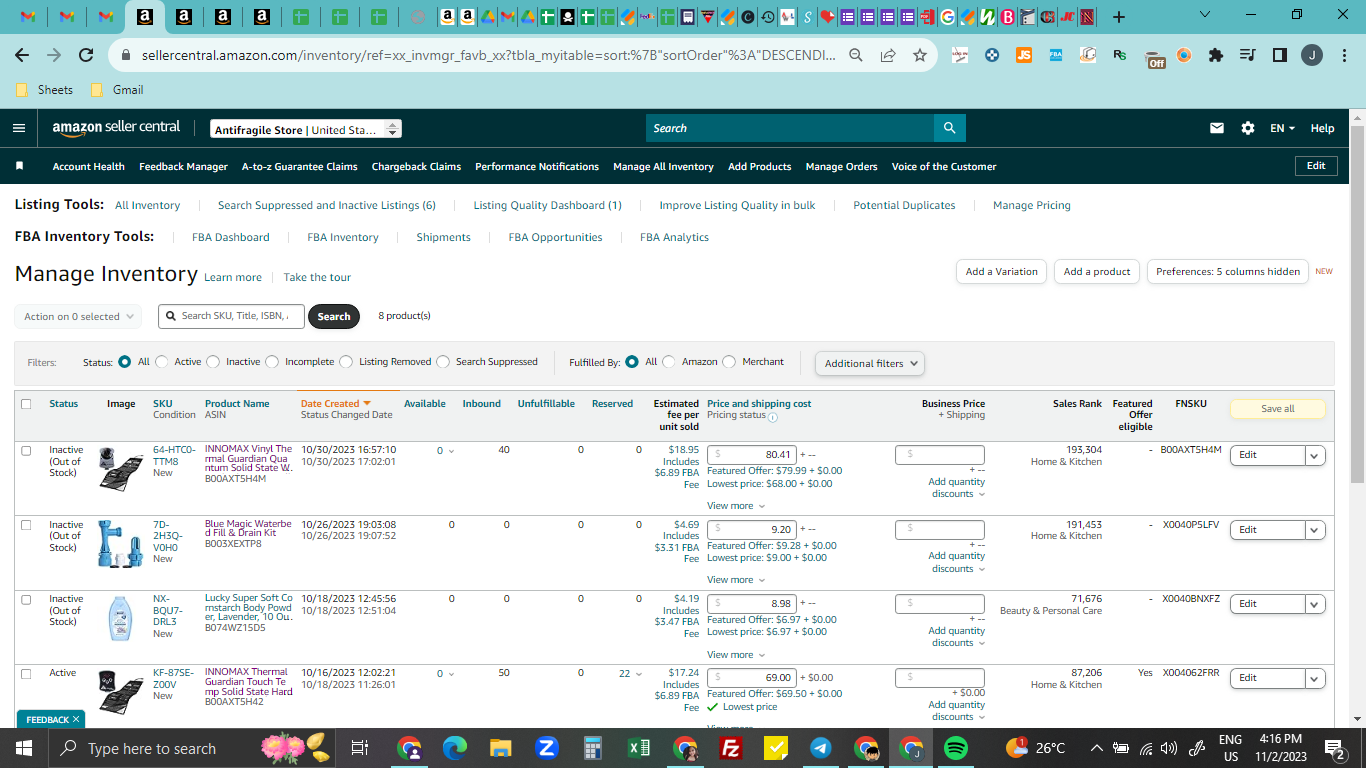
Task: Open the Settings gear icon
Action: point(1247,128)
